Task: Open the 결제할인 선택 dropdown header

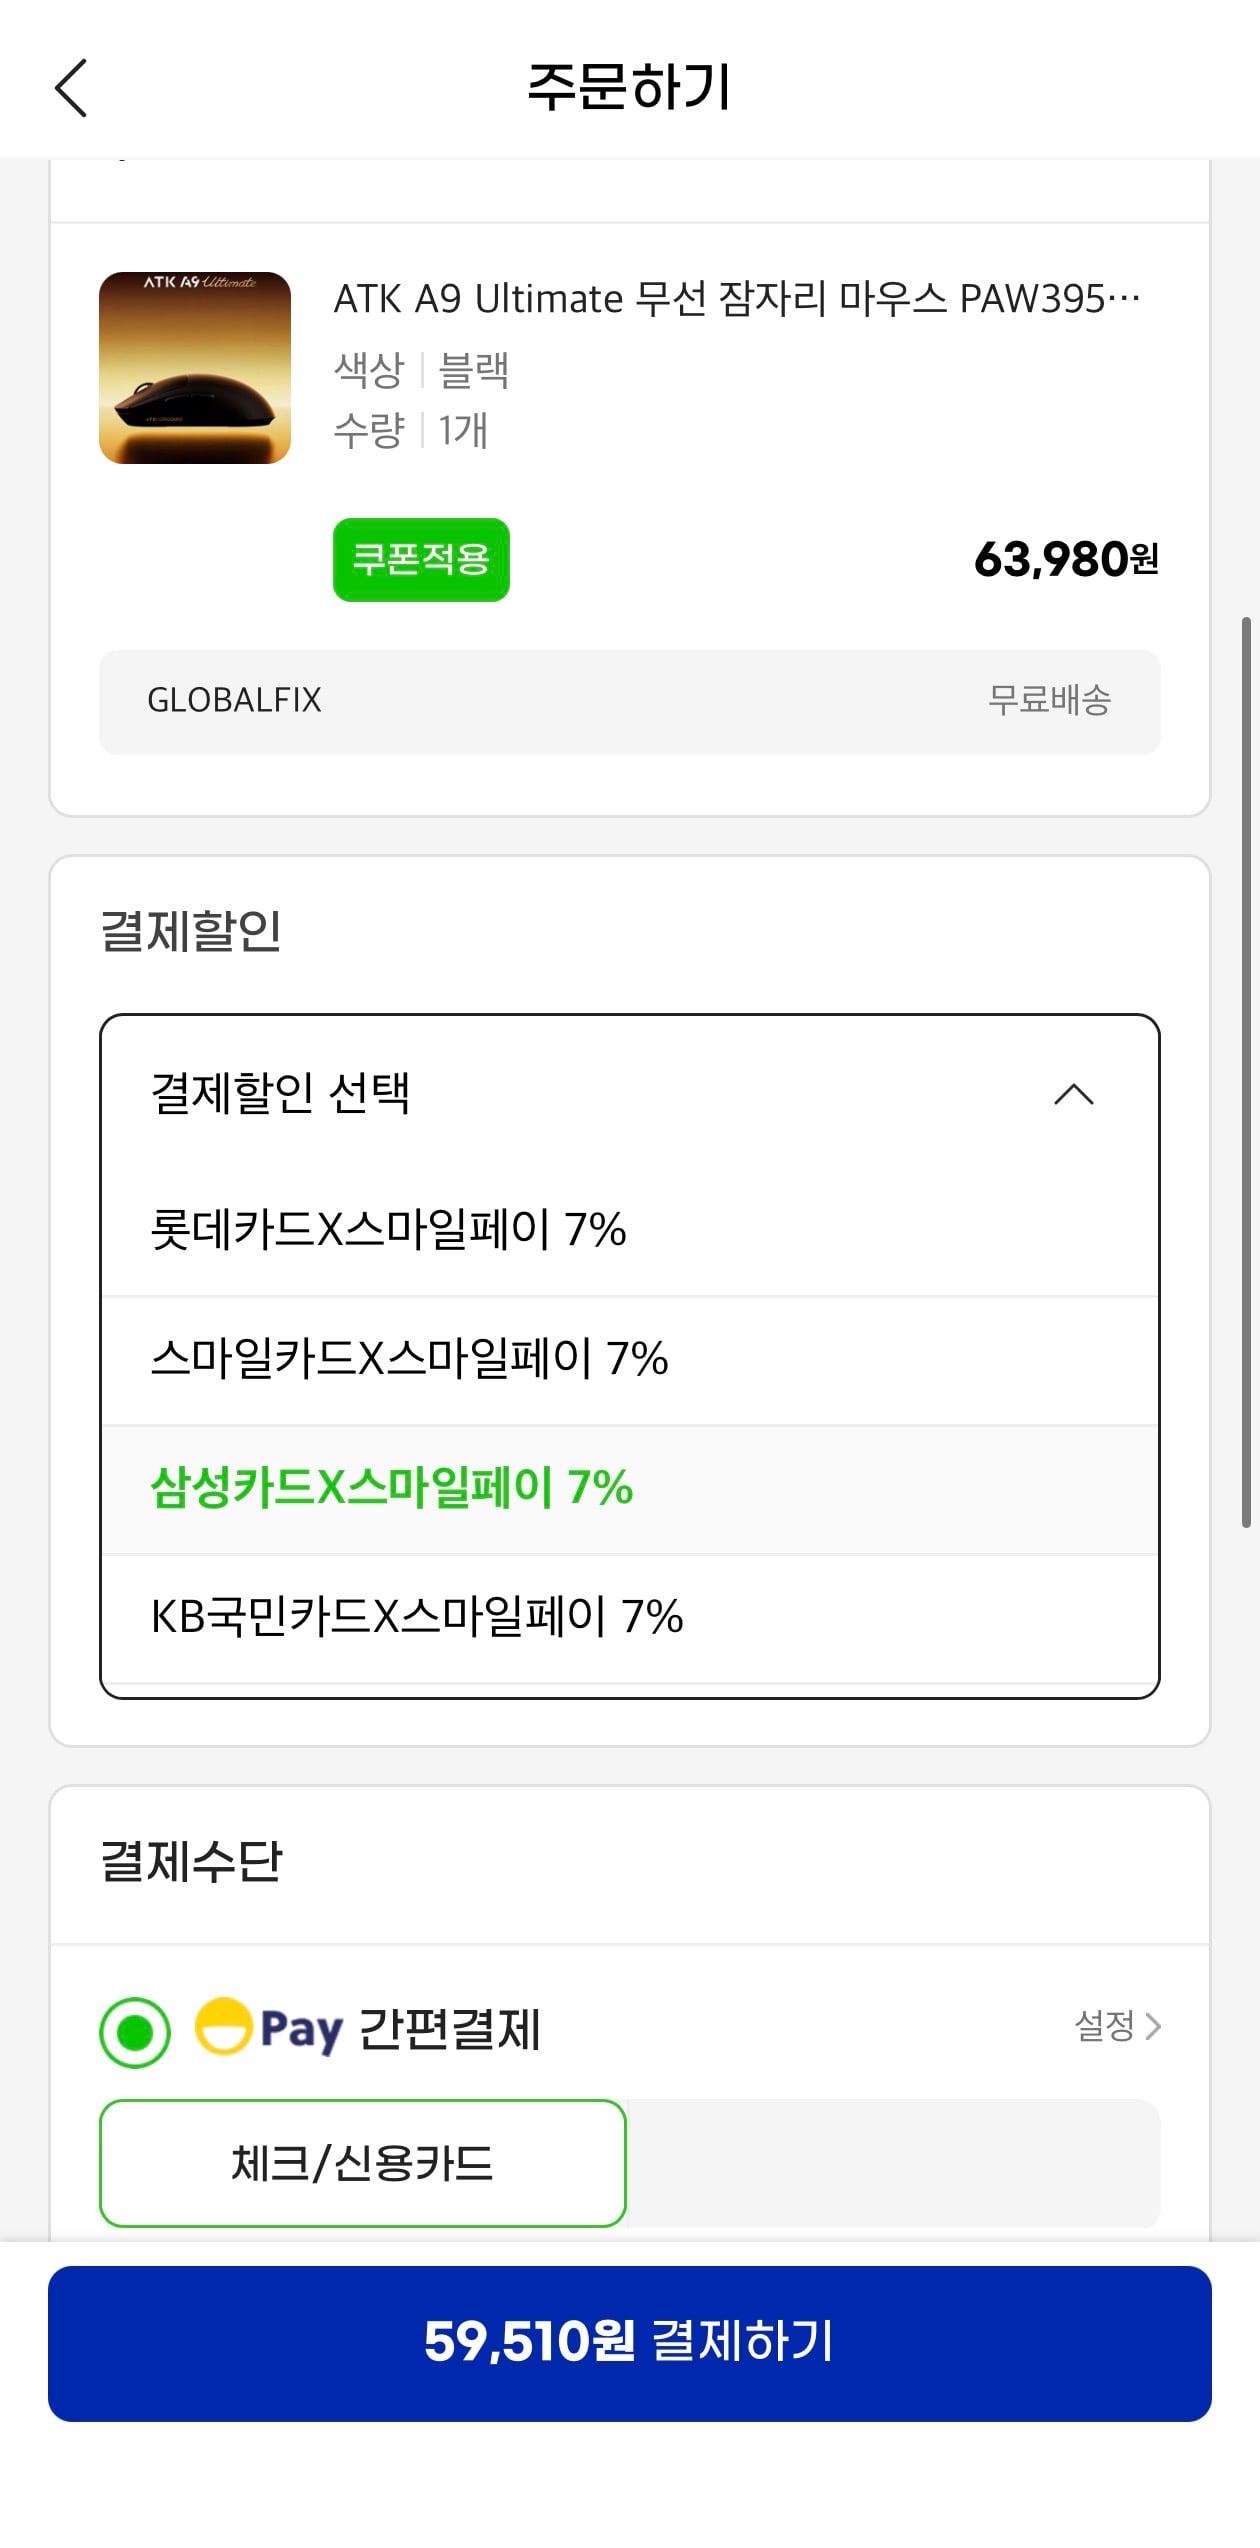Action: [x=280, y=1093]
